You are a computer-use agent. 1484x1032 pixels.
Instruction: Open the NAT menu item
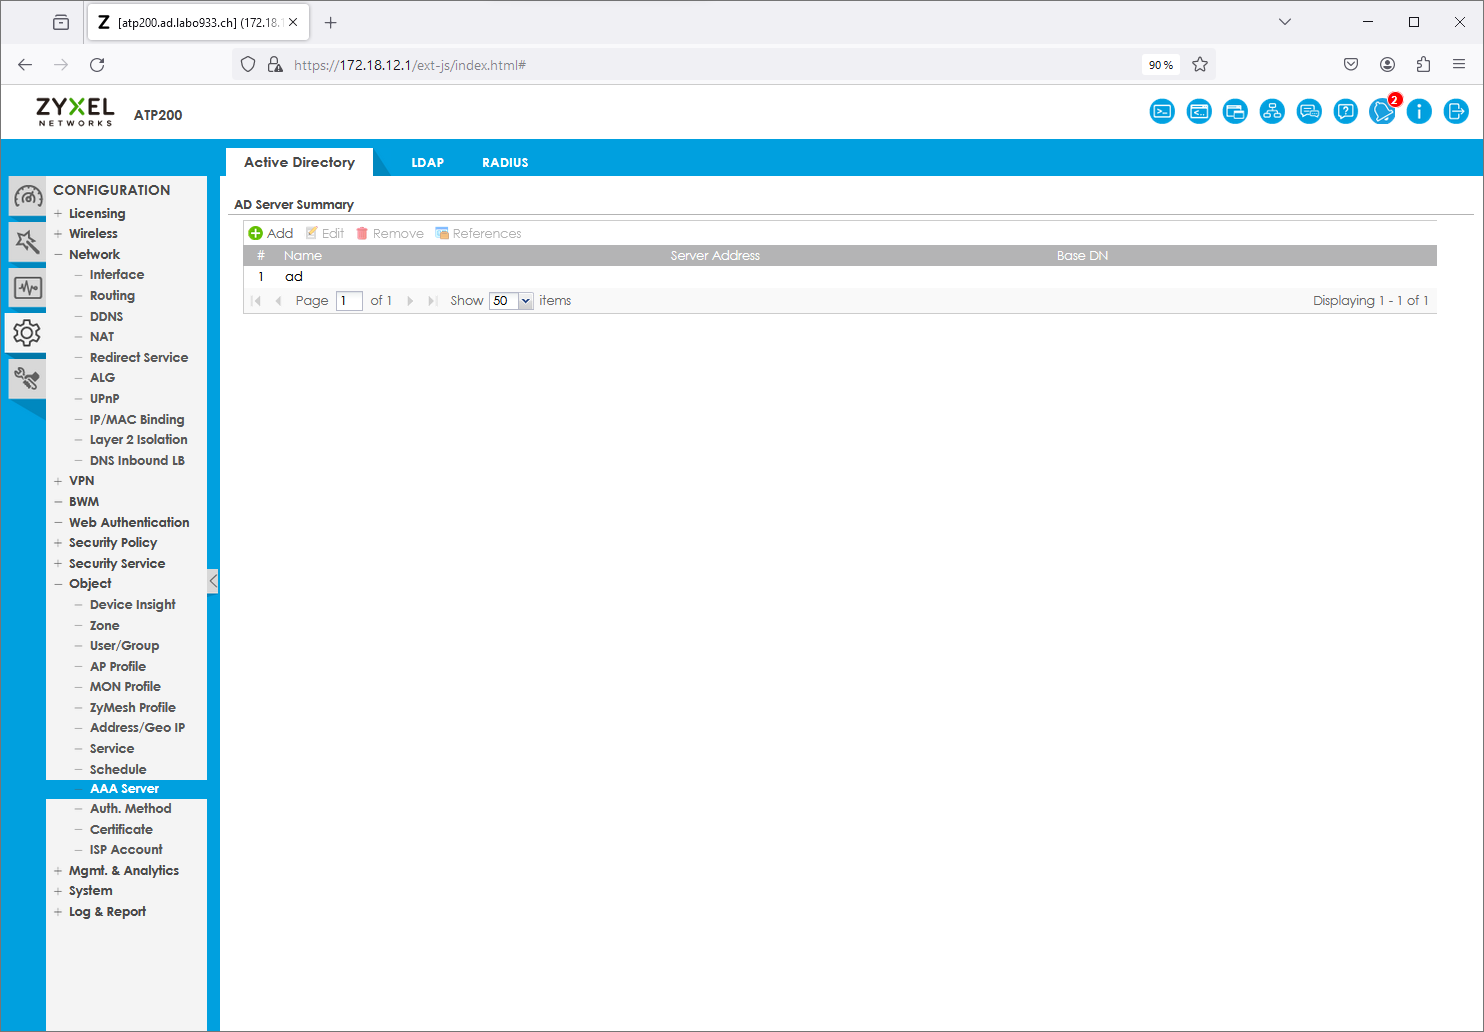pyautogui.click(x=102, y=337)
